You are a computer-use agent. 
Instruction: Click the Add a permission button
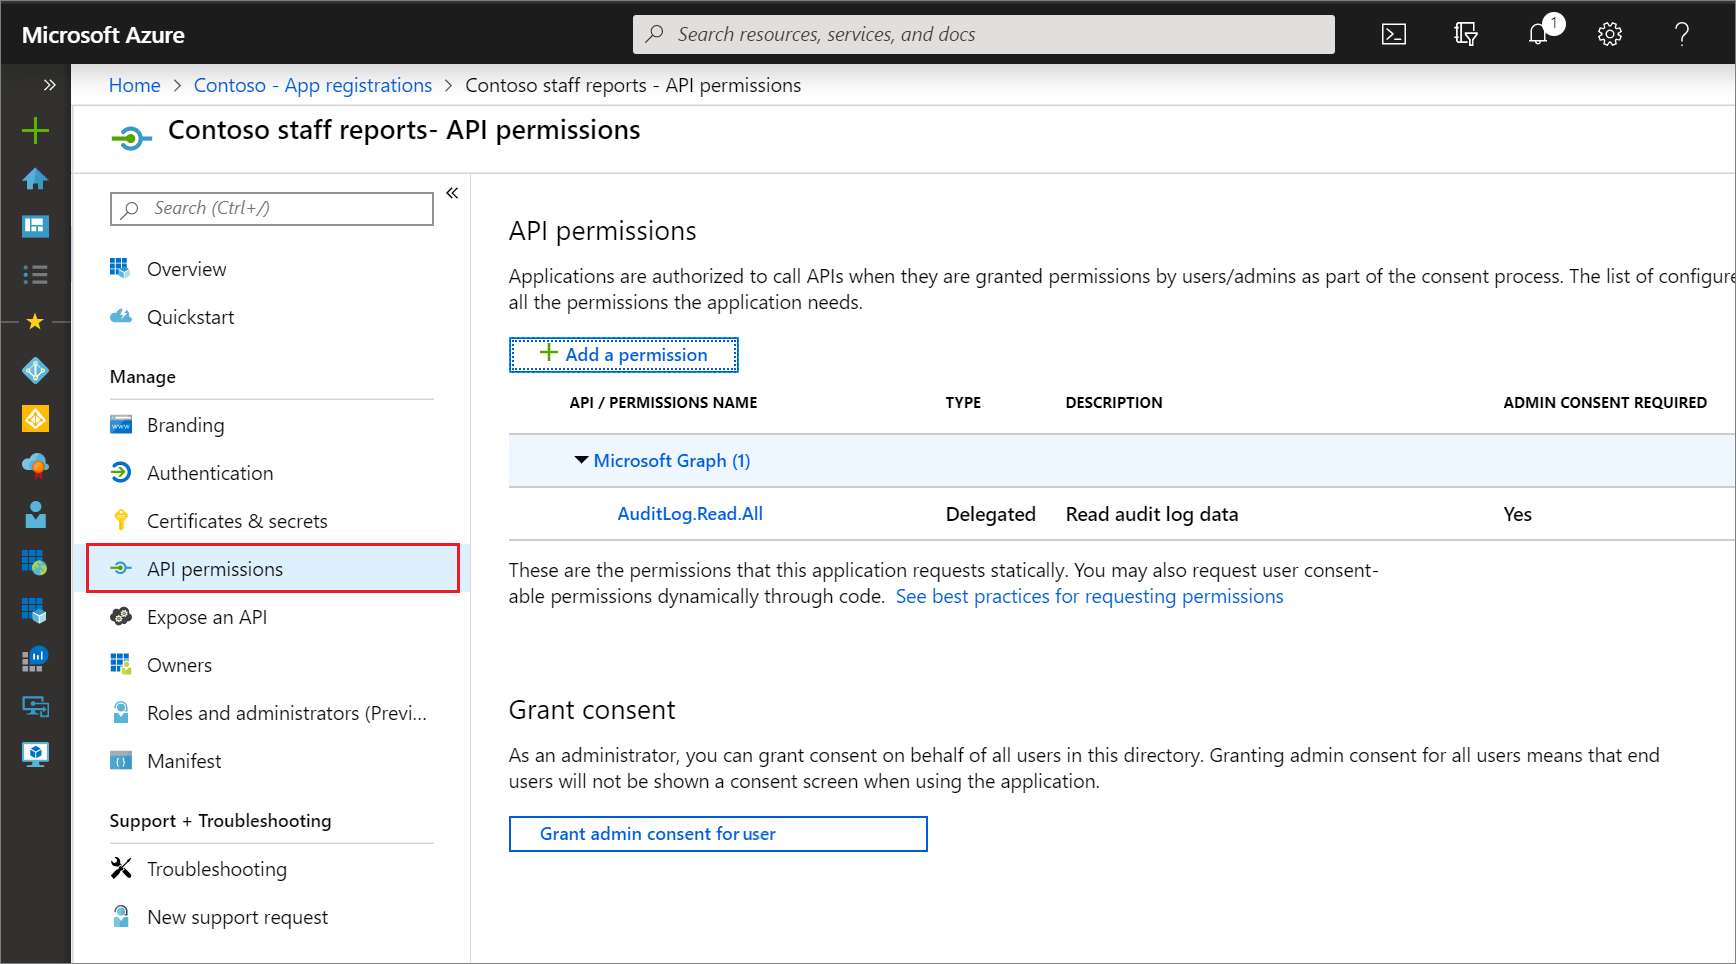coord(623,355)
